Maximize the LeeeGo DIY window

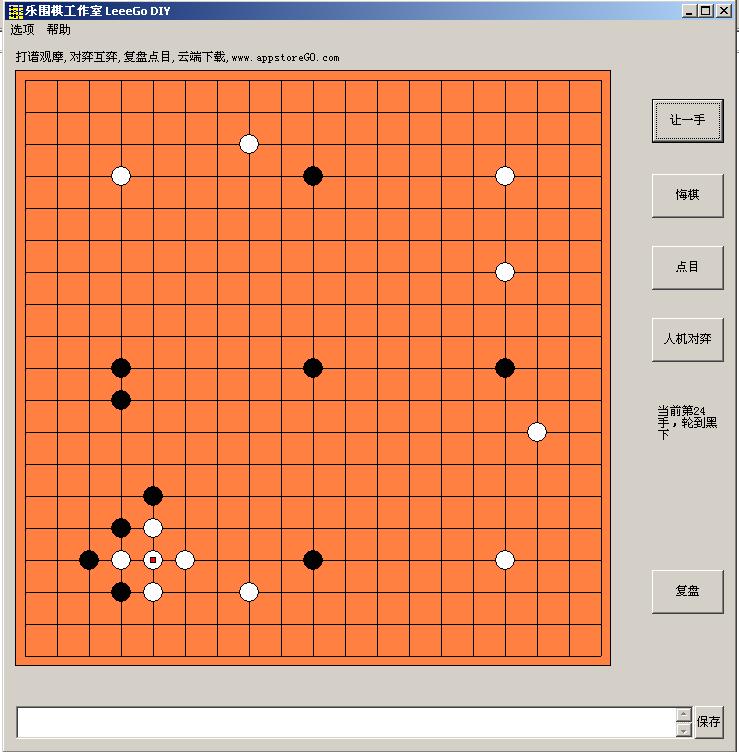pyautogui.click(x=705, y=11)
